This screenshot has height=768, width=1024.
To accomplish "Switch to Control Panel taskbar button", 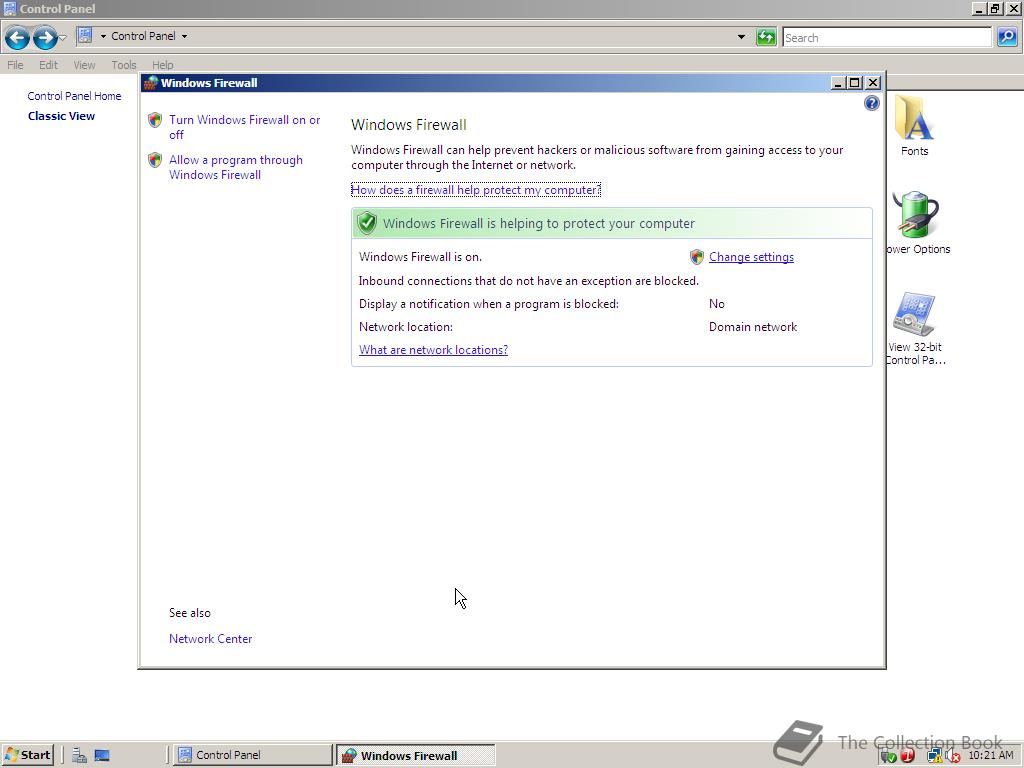I will [253, 755].
